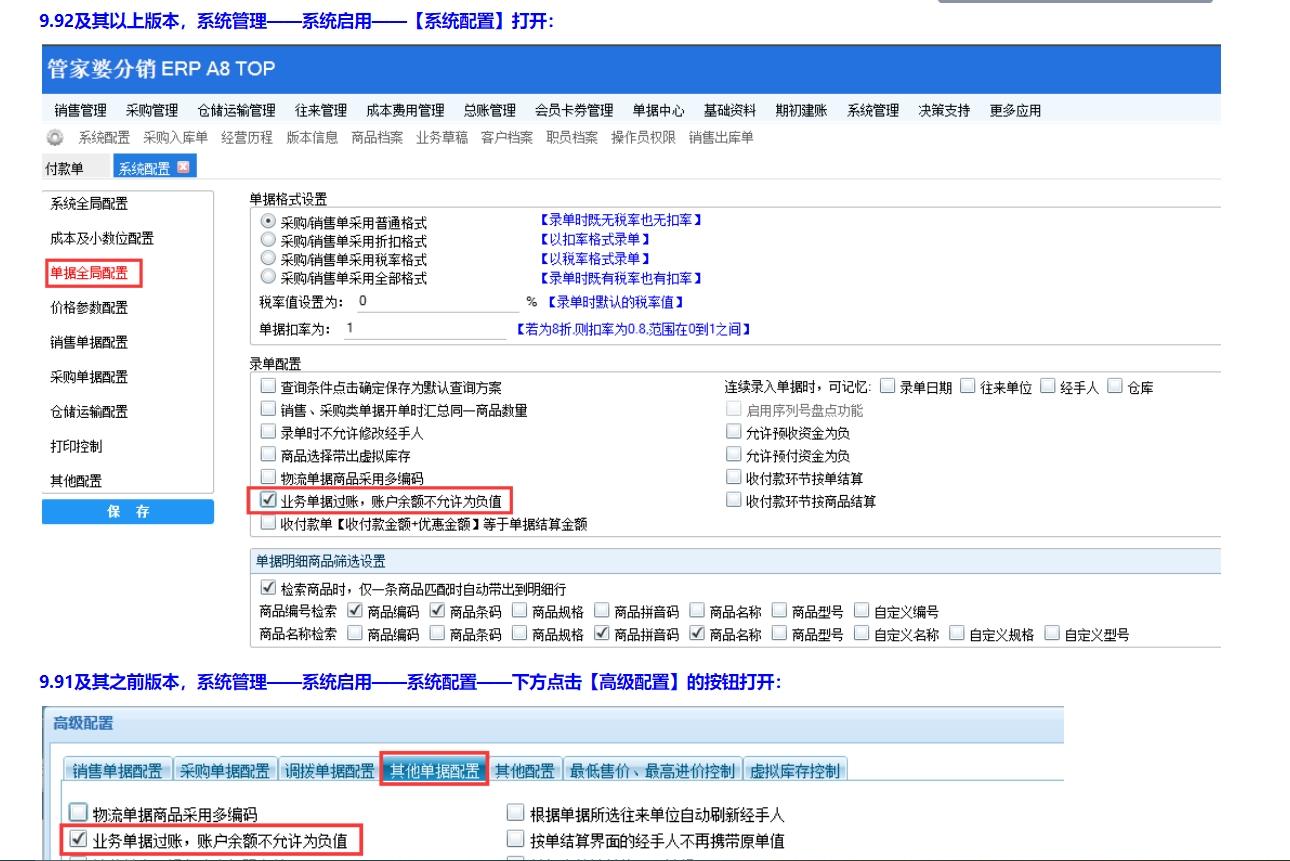Open the 仓储运输管理 menu
This screenshot has height=861, width=1290.
click(x=236, y=111)
